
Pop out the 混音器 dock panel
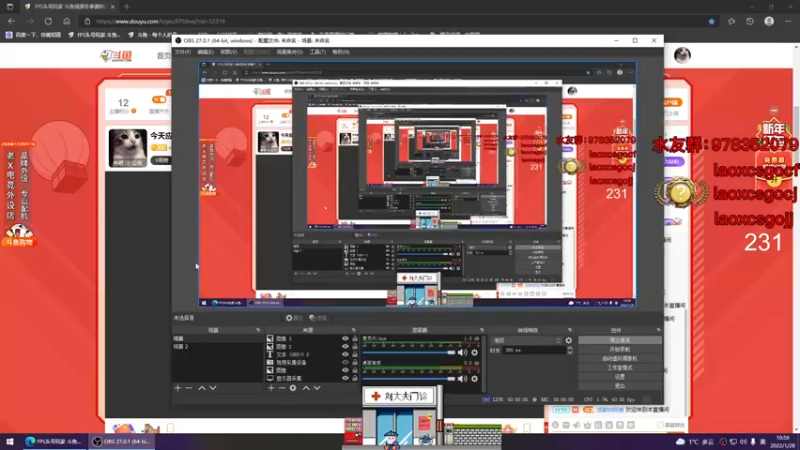[x=482, y=331]
